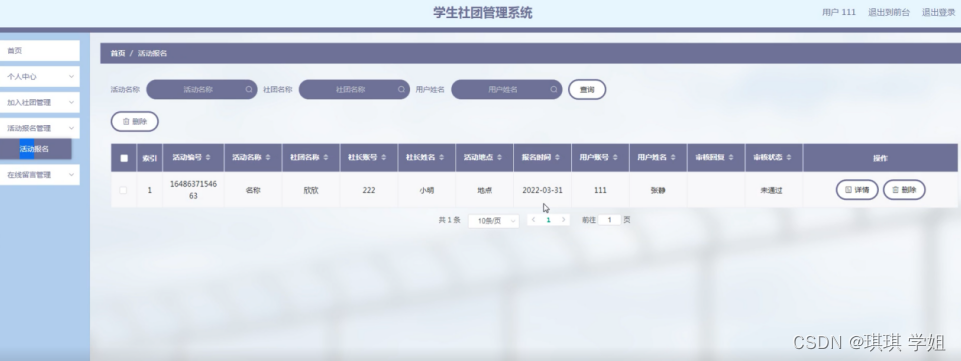
Task: Select page number 1 in pagination
Action: coord(549,219)
